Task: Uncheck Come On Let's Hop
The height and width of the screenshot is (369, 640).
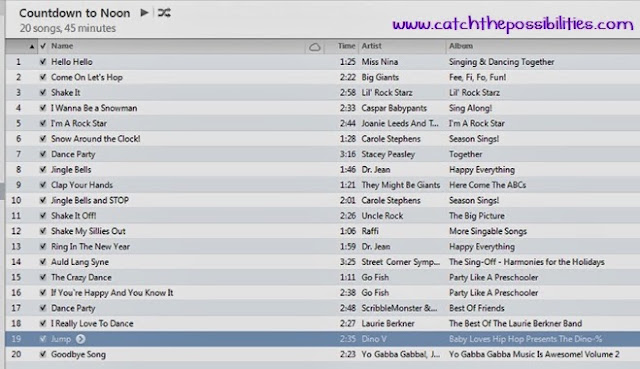Action: (x=43, y=77)
